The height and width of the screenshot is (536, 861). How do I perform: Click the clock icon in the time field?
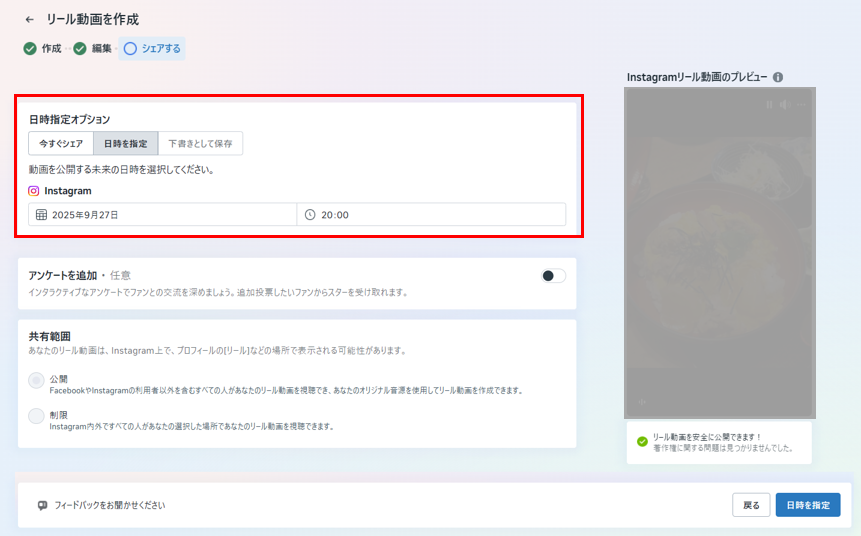310,214
